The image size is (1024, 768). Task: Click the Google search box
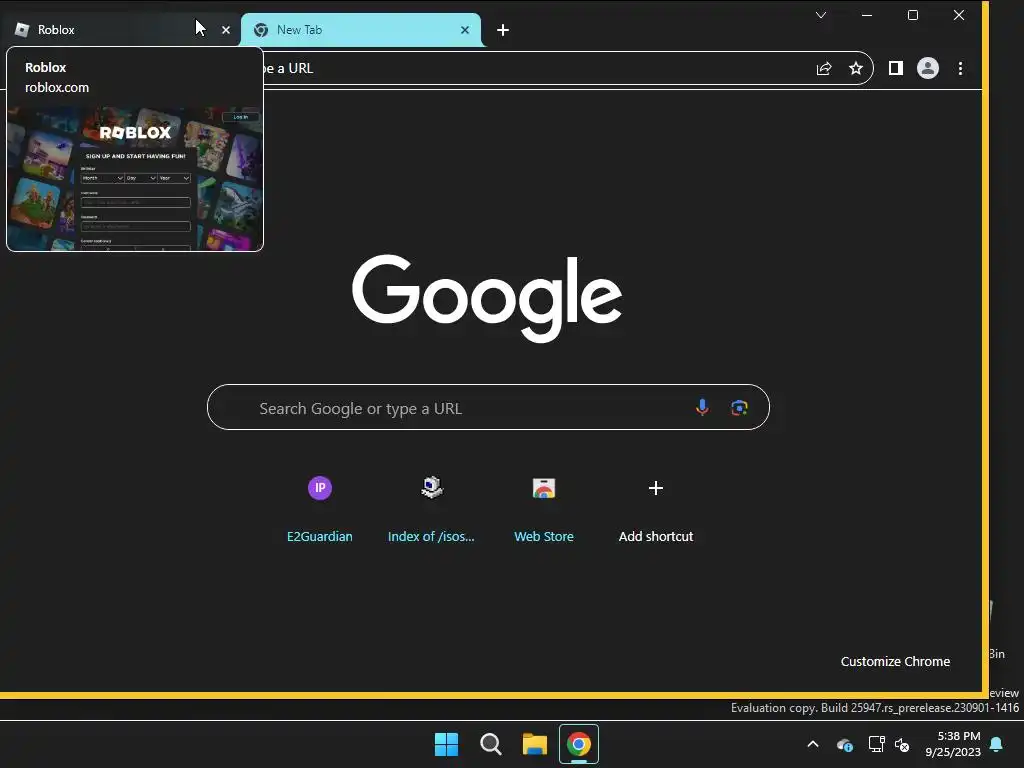tap(488, 408)
